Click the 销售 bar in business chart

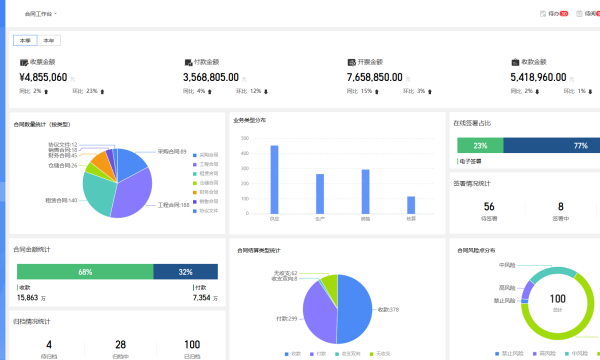(x=365, y=192)
